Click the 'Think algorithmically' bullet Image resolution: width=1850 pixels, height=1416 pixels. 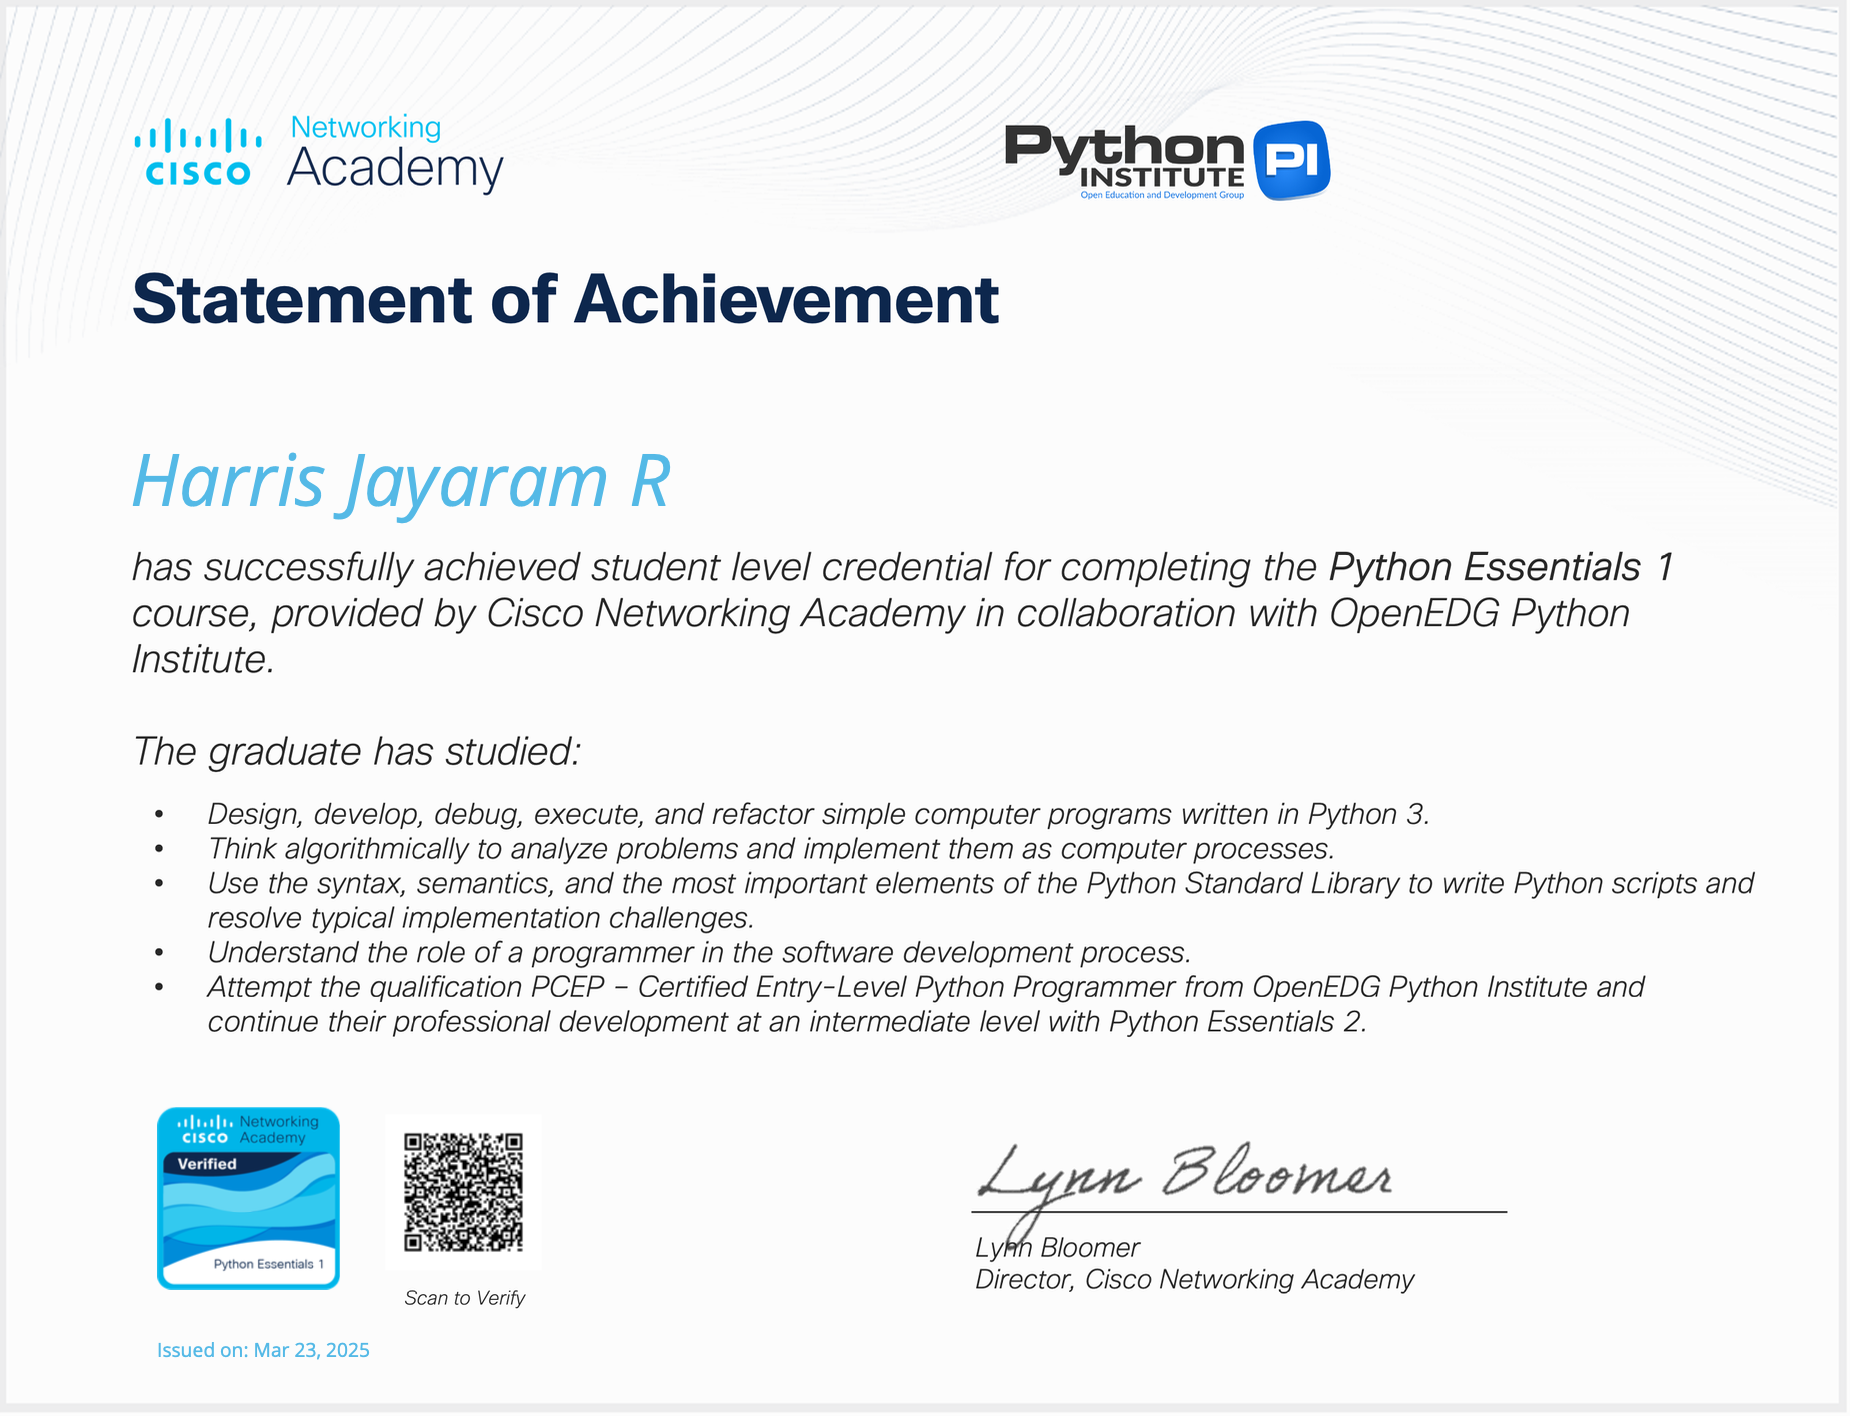coord(771,849)
